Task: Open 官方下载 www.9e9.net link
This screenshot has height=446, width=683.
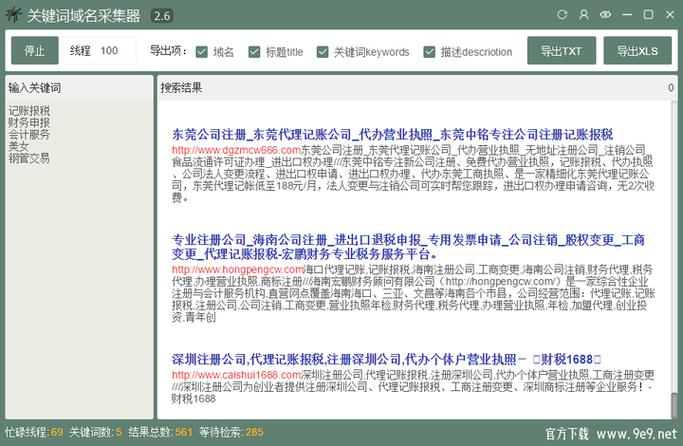Action: tap(611, 433)
